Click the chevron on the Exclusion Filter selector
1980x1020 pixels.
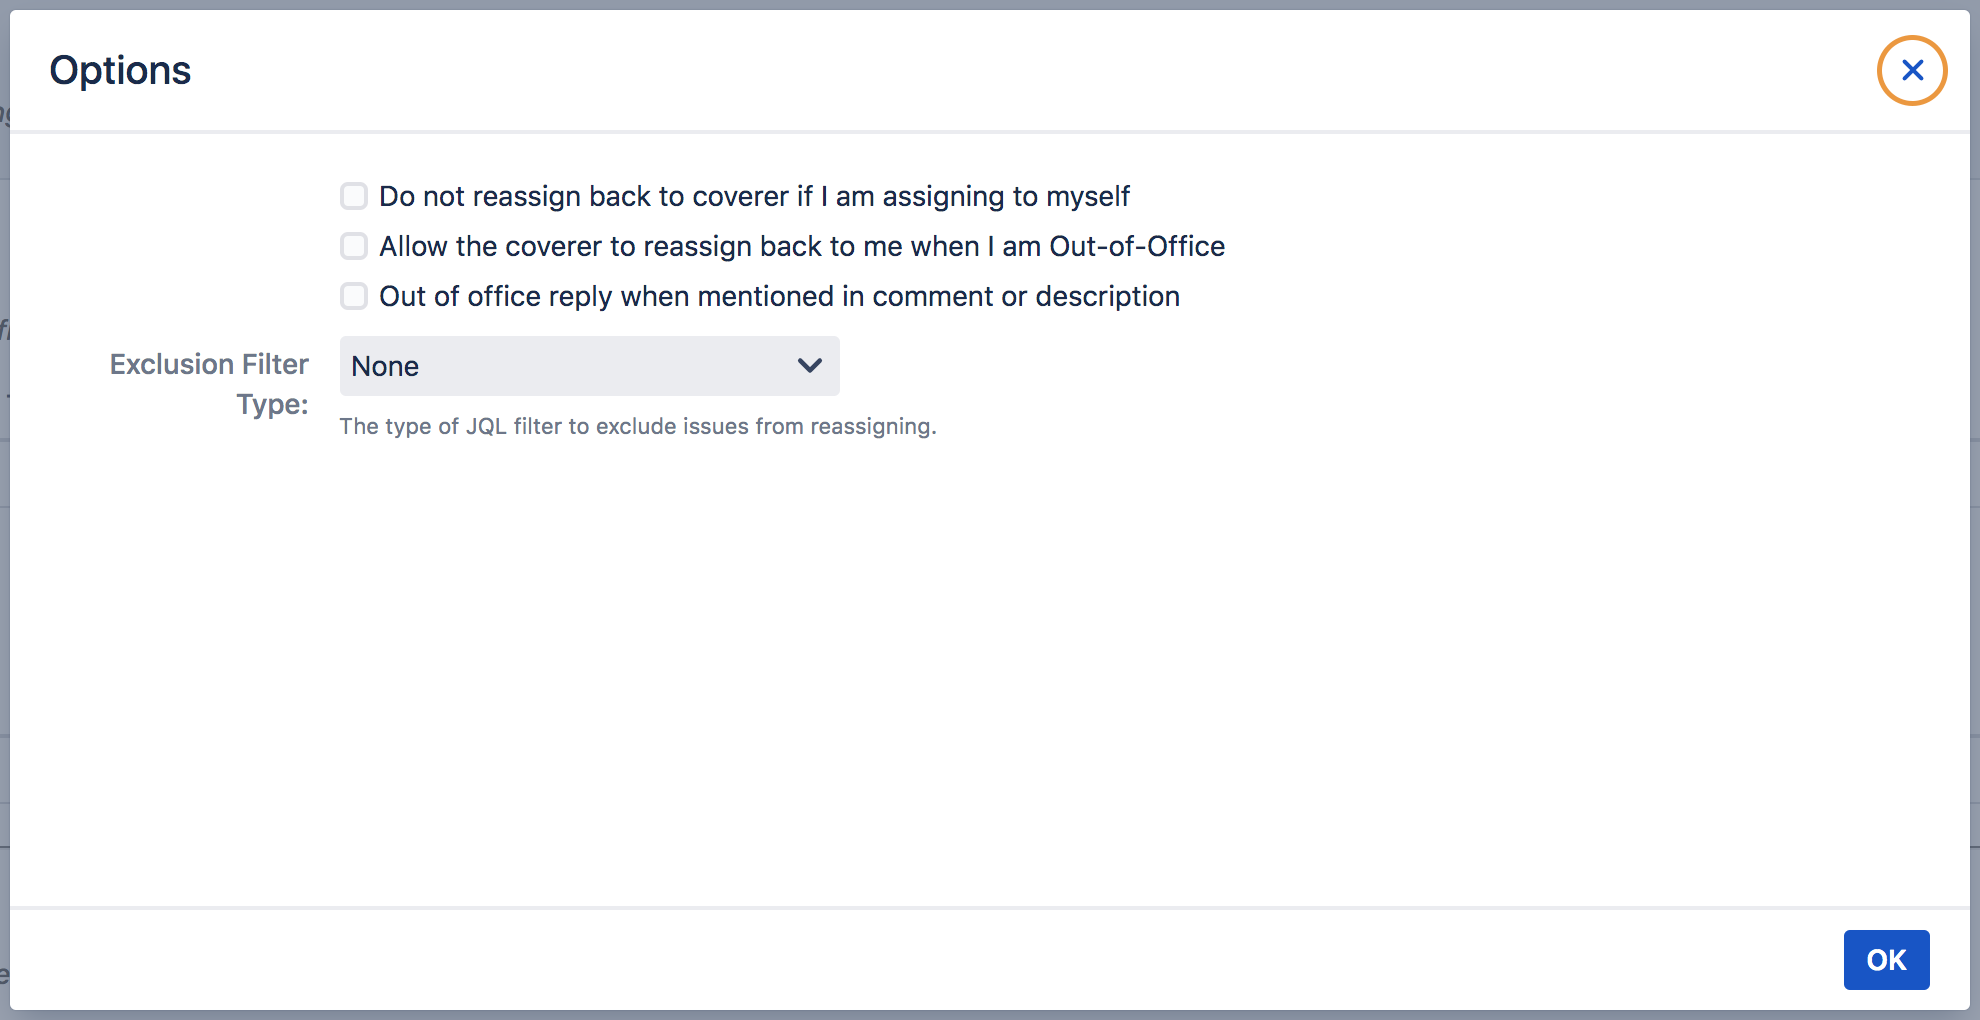pos(809,366)
